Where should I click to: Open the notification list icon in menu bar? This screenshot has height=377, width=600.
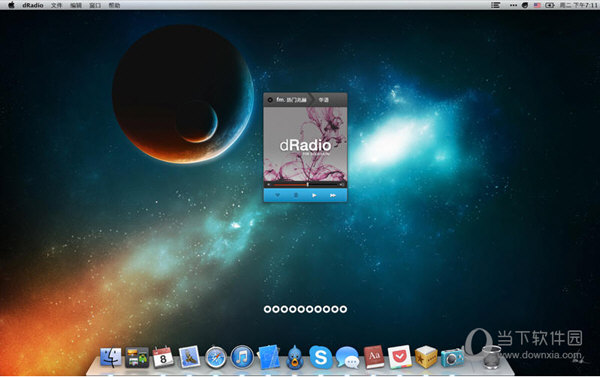[496, 5]
